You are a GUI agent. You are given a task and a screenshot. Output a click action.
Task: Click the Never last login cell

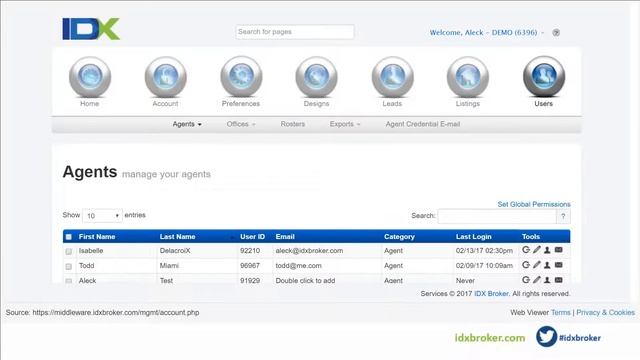465,280
